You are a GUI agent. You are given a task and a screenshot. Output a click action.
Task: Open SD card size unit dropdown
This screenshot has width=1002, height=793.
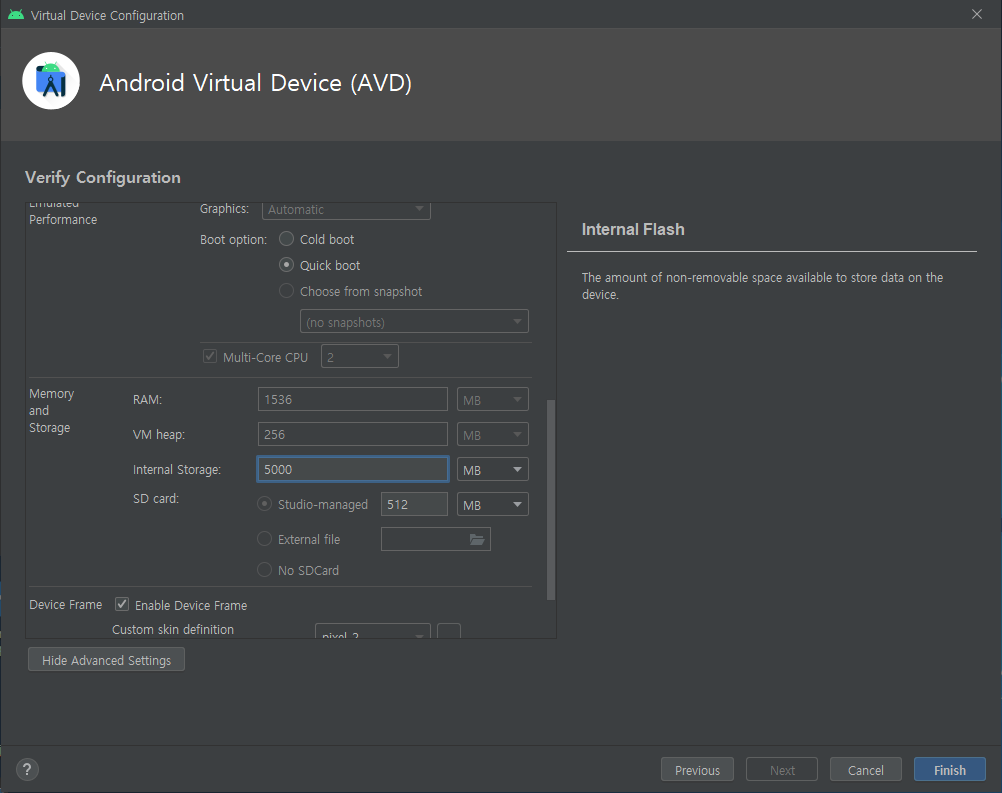coord(493,505)
